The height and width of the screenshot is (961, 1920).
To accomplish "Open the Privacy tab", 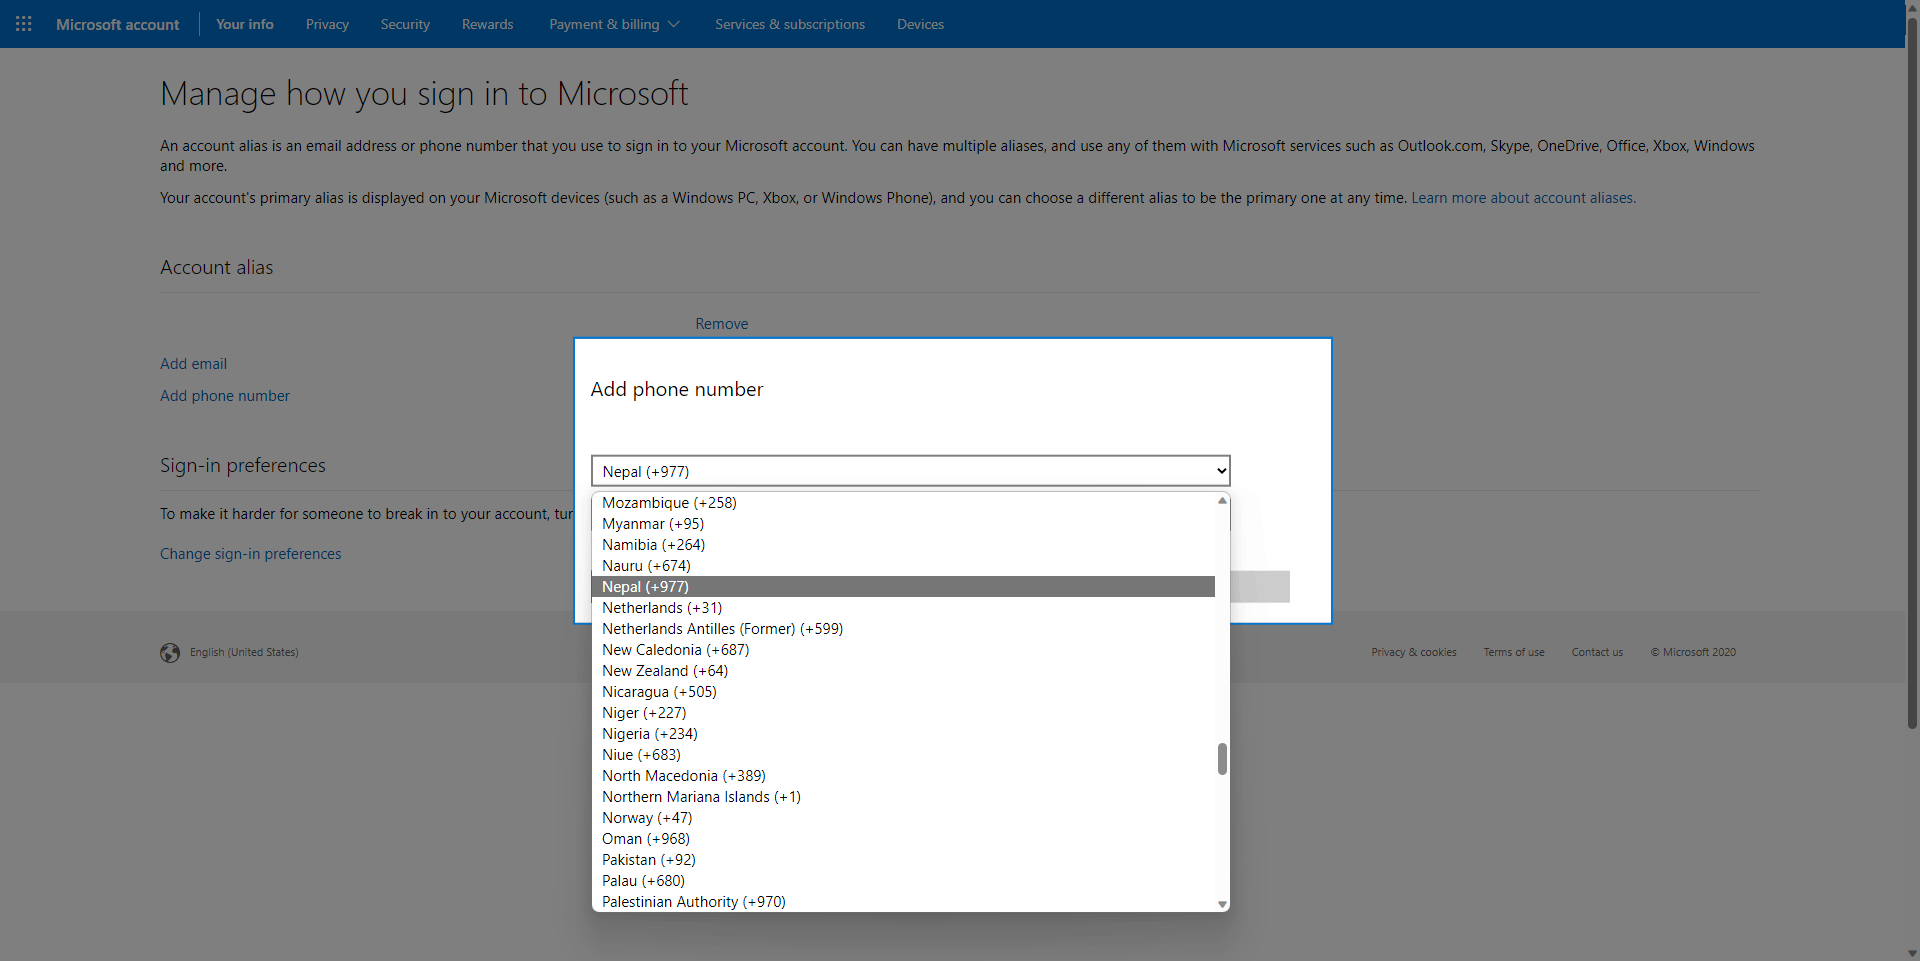I will coord(327,24).
